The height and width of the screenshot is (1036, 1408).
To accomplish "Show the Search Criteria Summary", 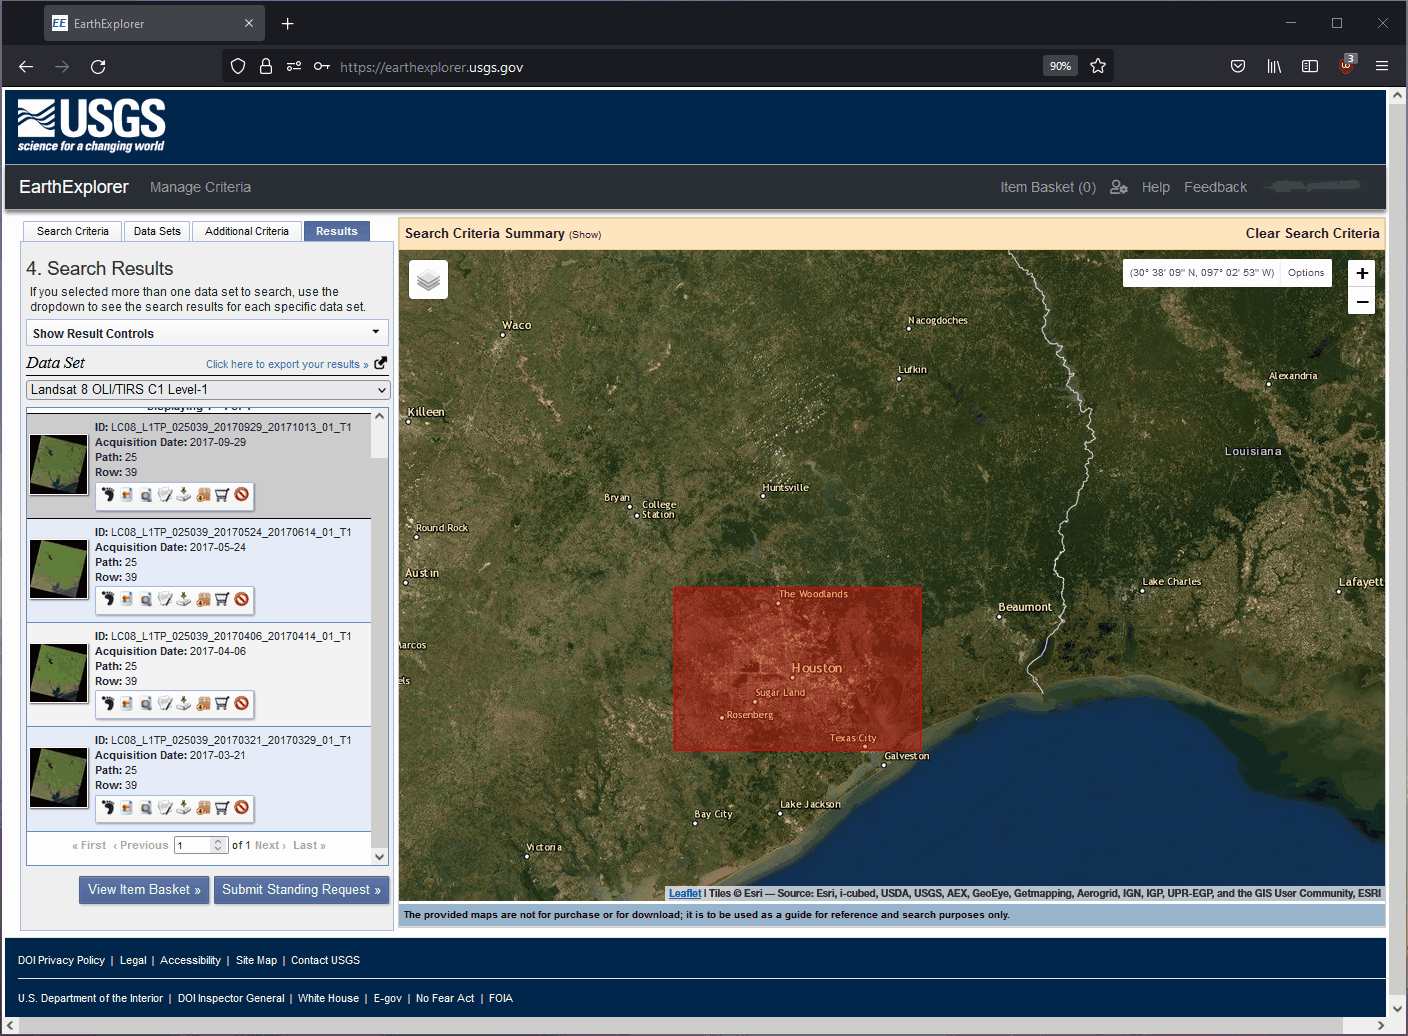I will 585,235.
